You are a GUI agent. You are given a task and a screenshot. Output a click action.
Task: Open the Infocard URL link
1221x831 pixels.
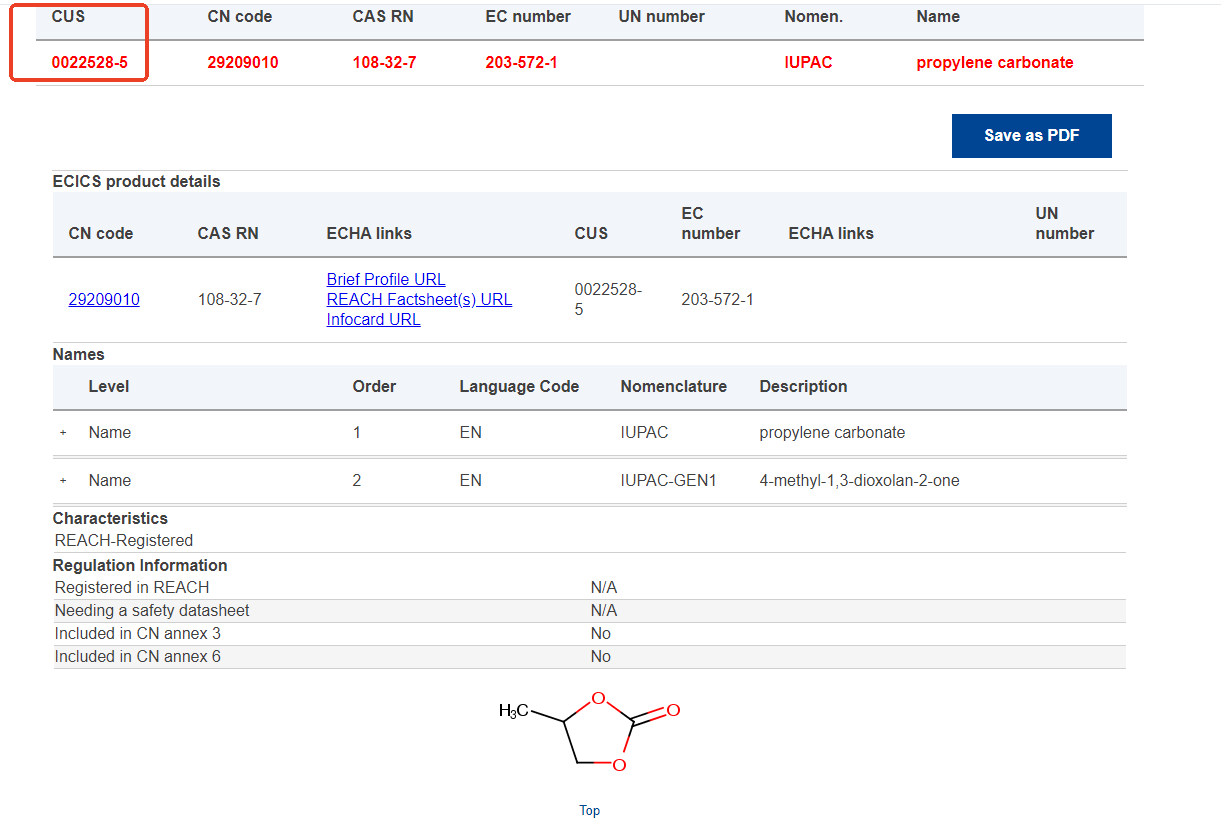point(373,320)
